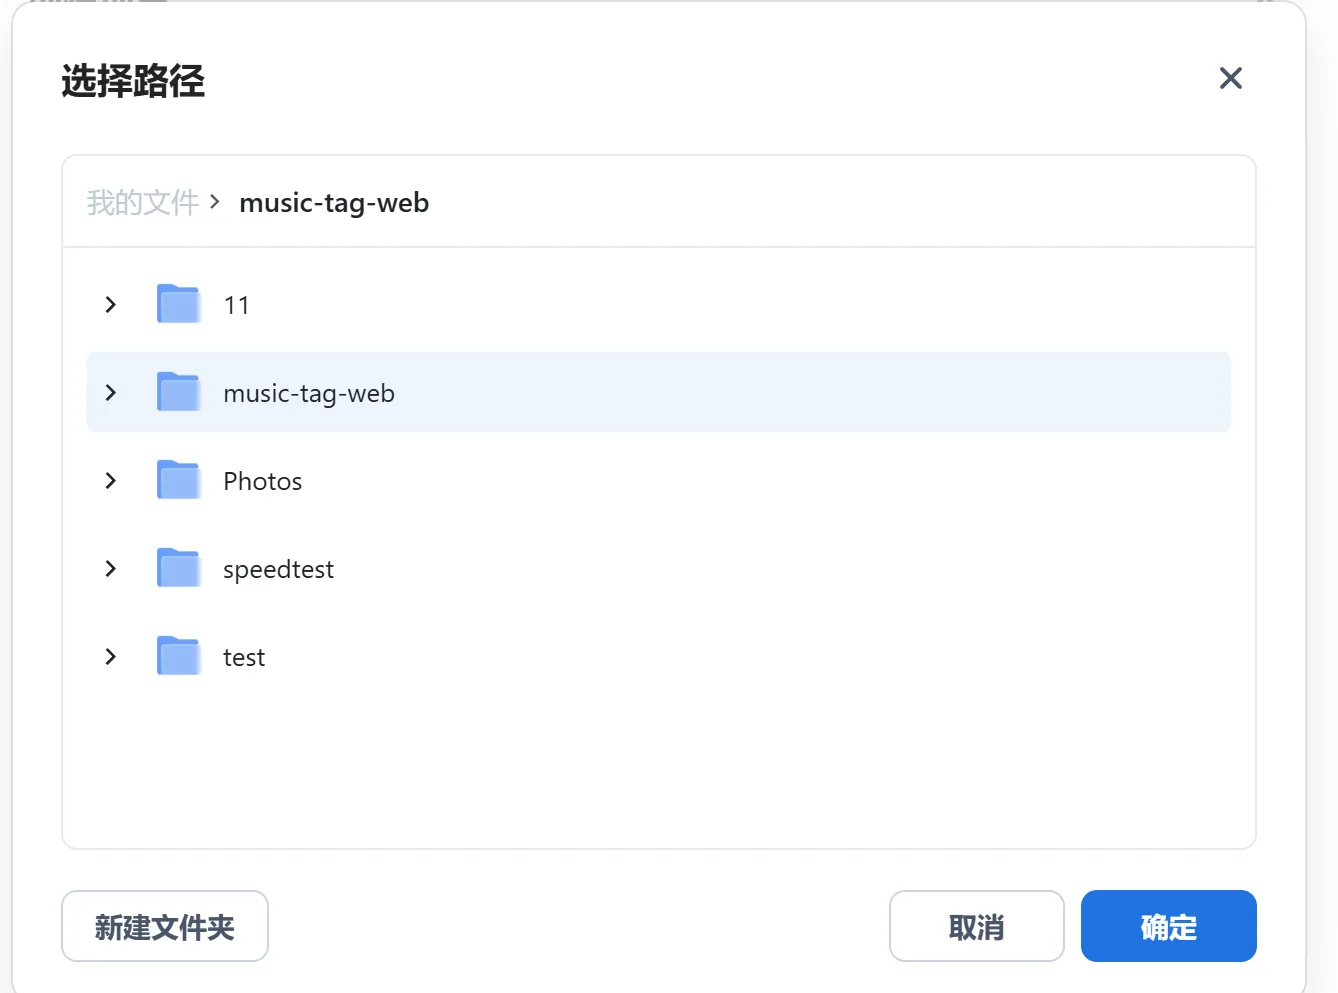Click the 取消 button

976,926
